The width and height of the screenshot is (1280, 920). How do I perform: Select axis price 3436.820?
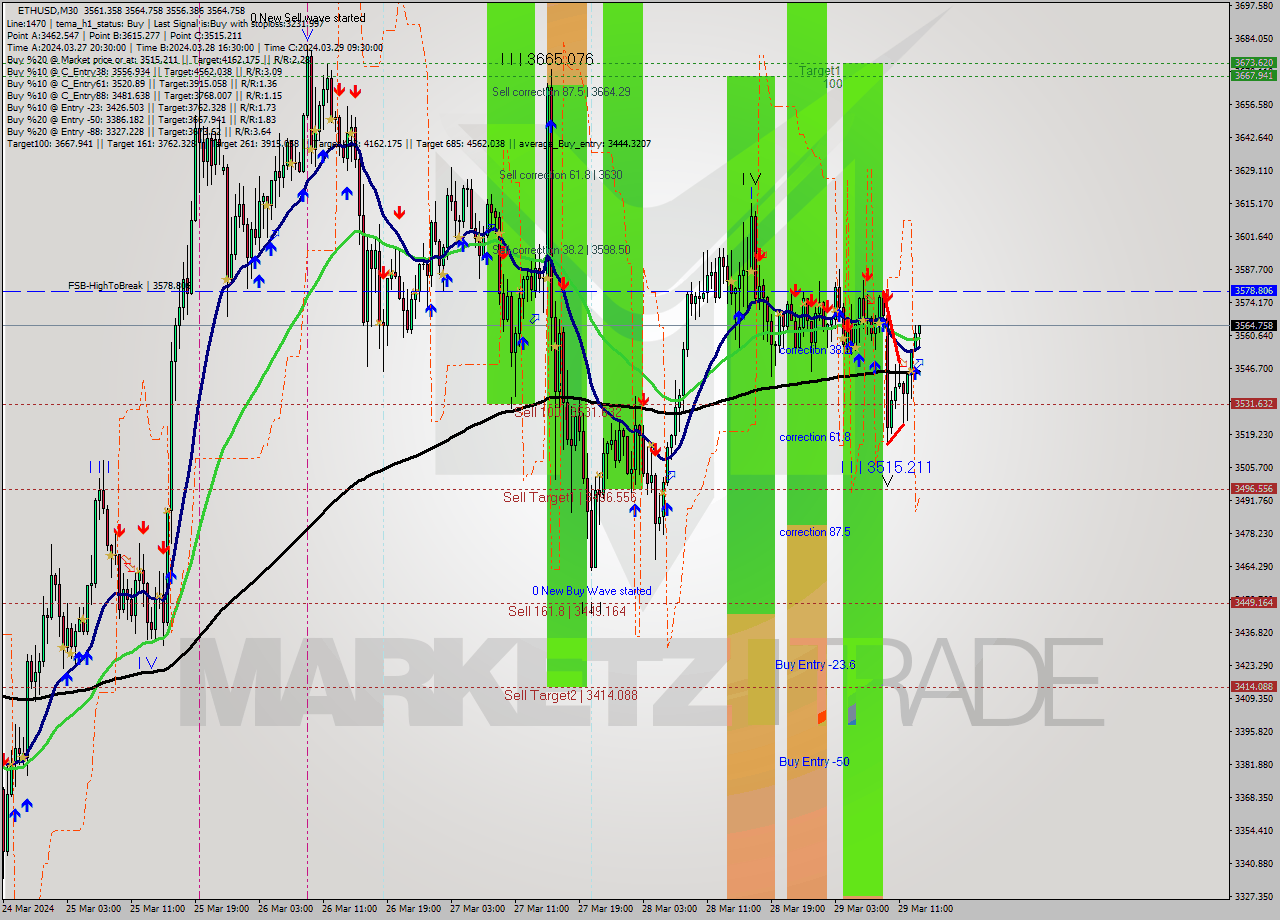coord(1253,633)
